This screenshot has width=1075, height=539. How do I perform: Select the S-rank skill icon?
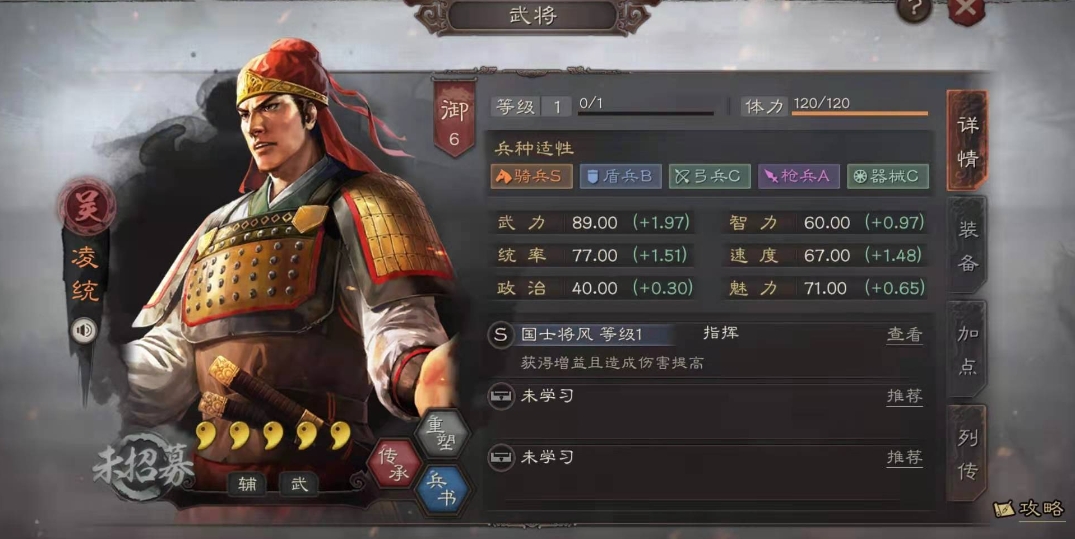point(501,335)
